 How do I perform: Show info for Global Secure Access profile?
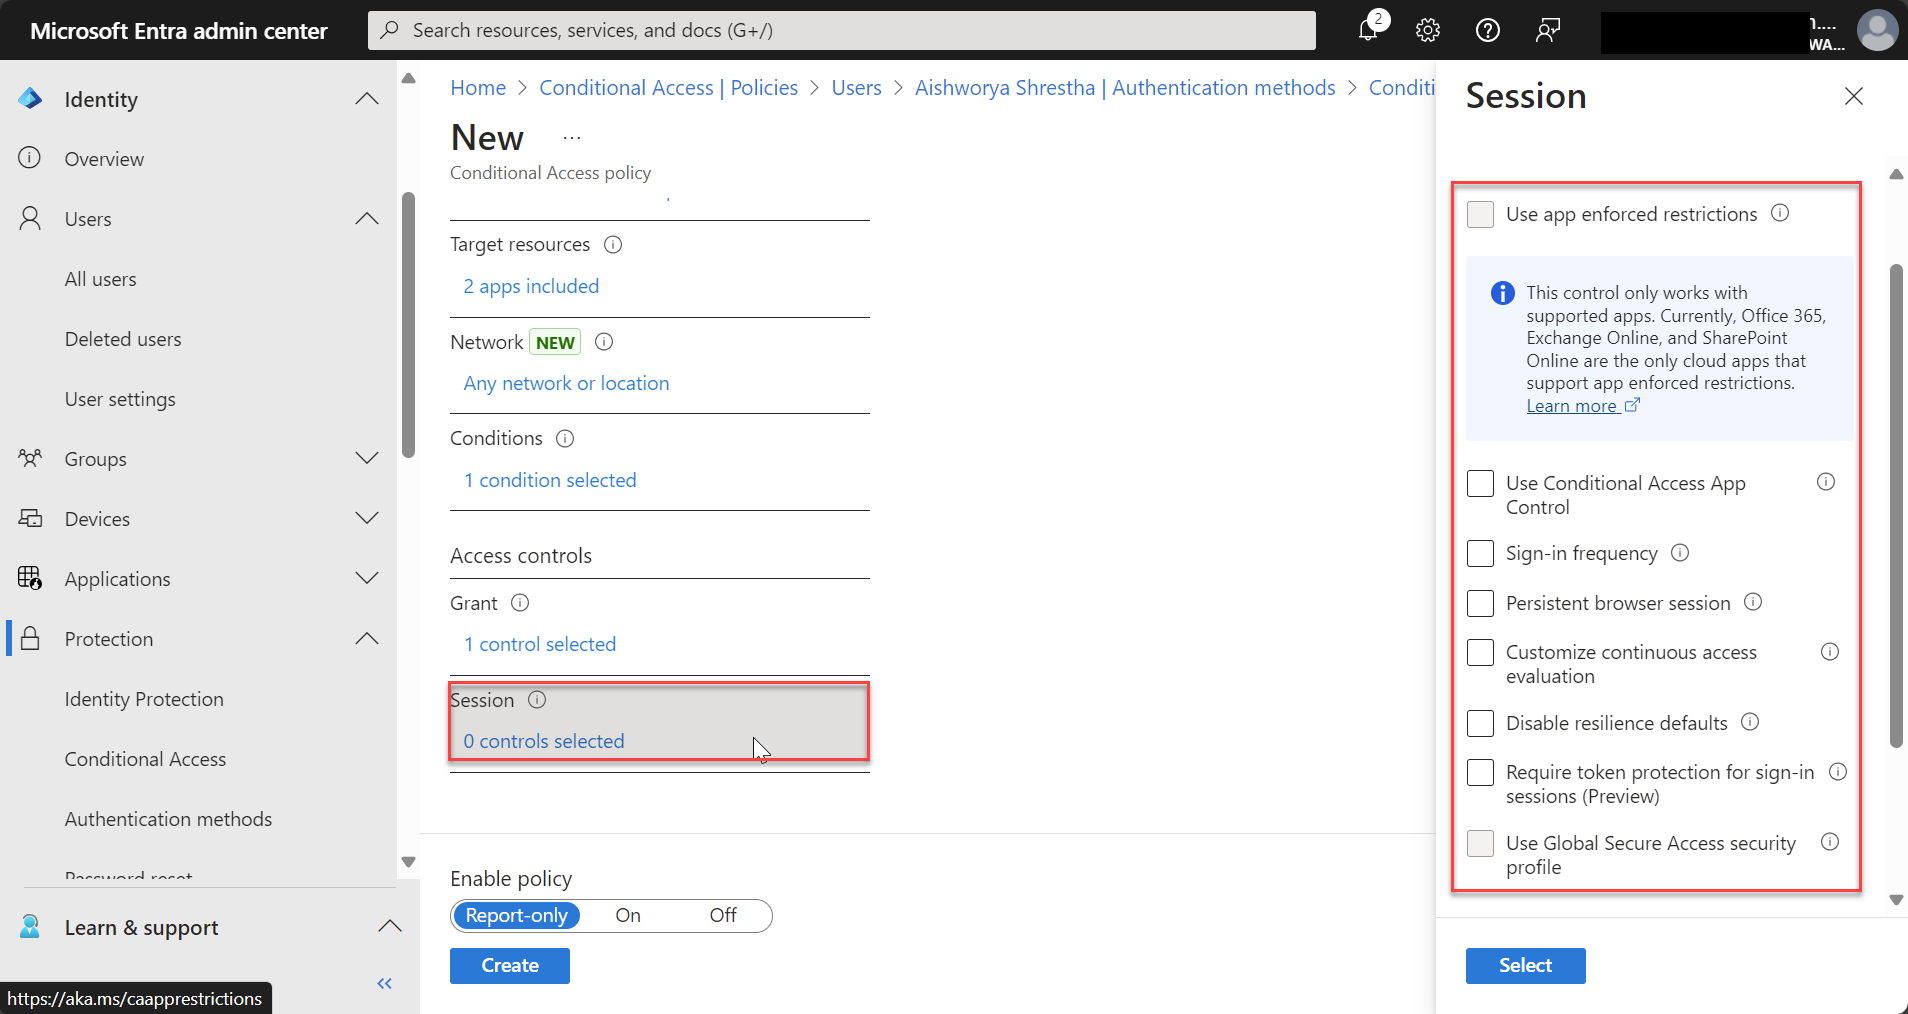pyautogui.click(x=1830, y=842)
